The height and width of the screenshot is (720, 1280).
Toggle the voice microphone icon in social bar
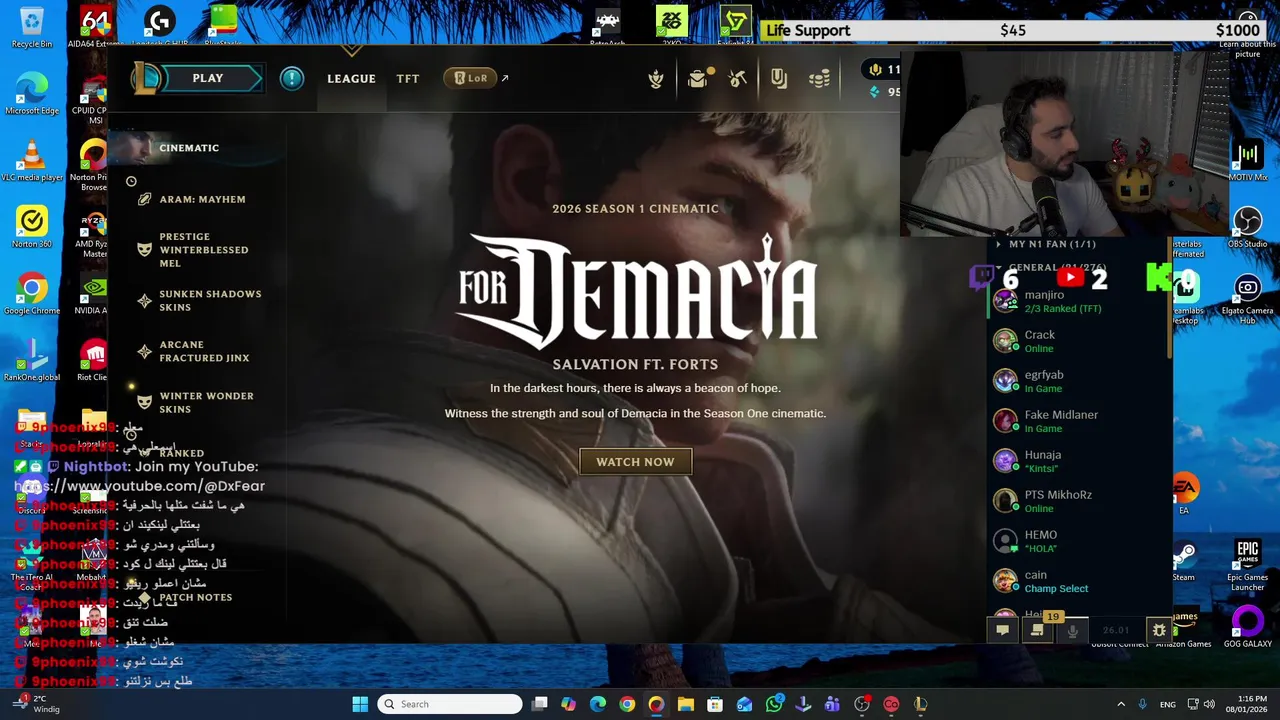[1073, 630]
